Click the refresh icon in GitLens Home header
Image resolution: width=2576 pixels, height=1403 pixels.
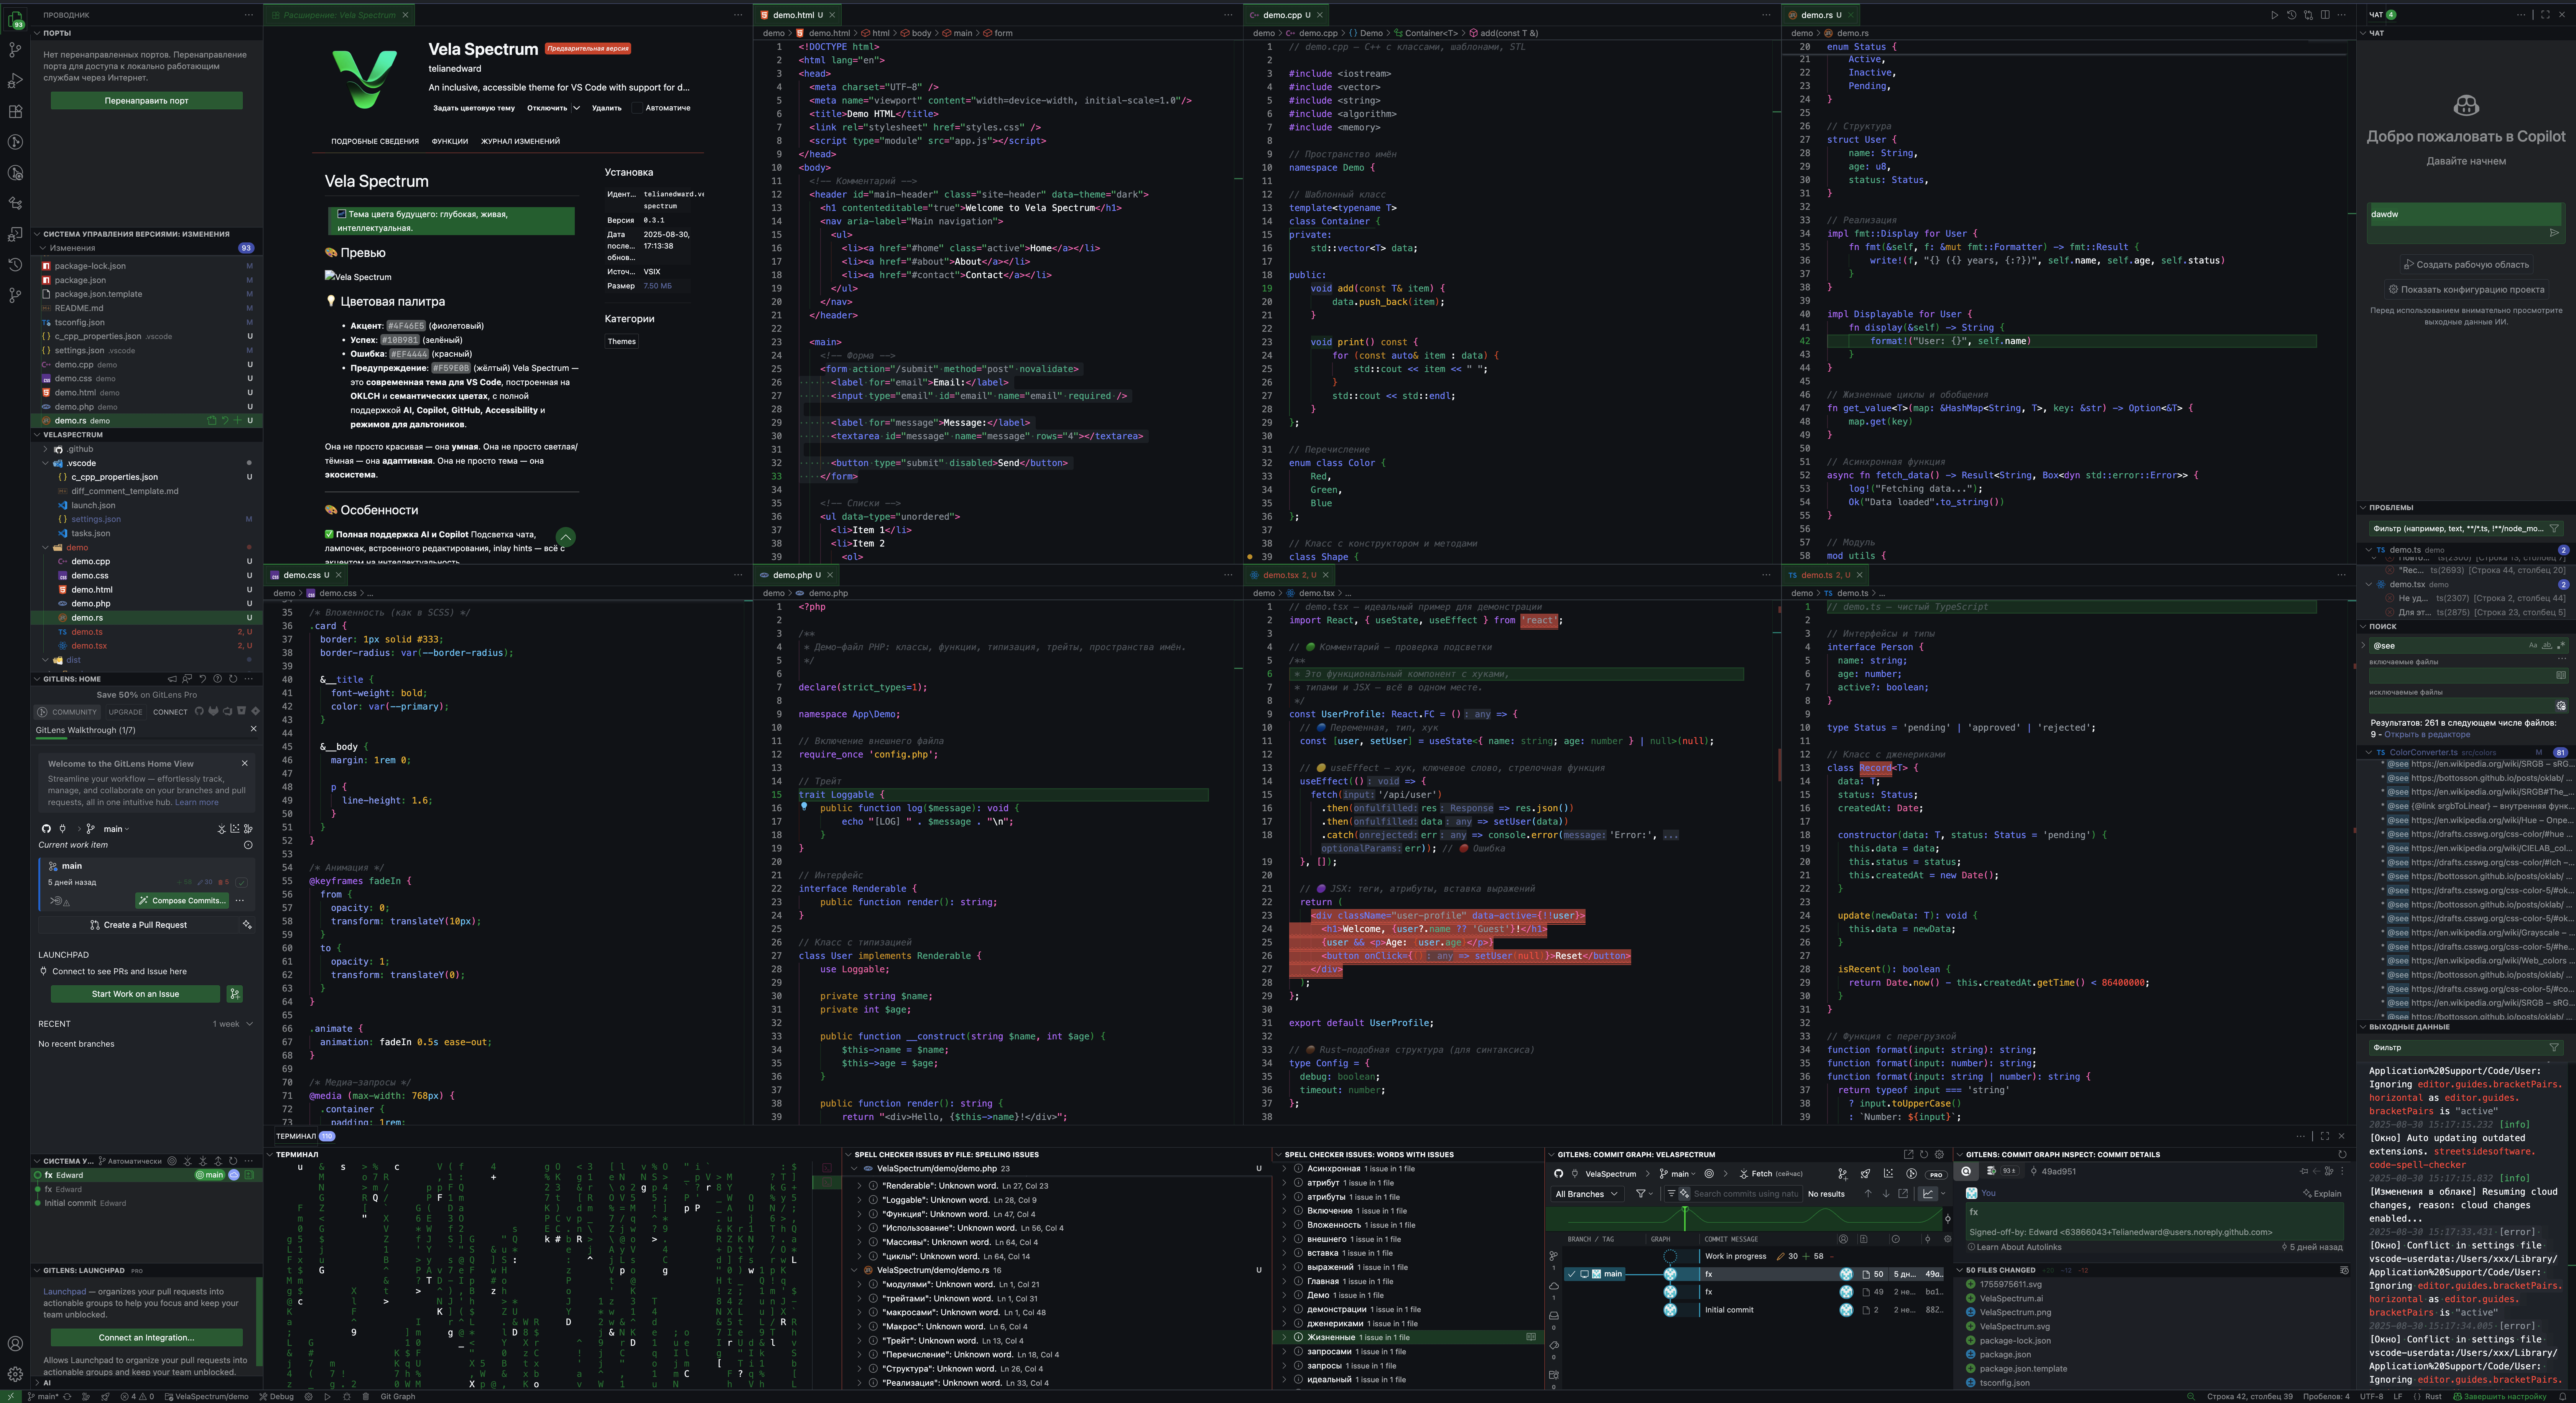pos(233,679)
